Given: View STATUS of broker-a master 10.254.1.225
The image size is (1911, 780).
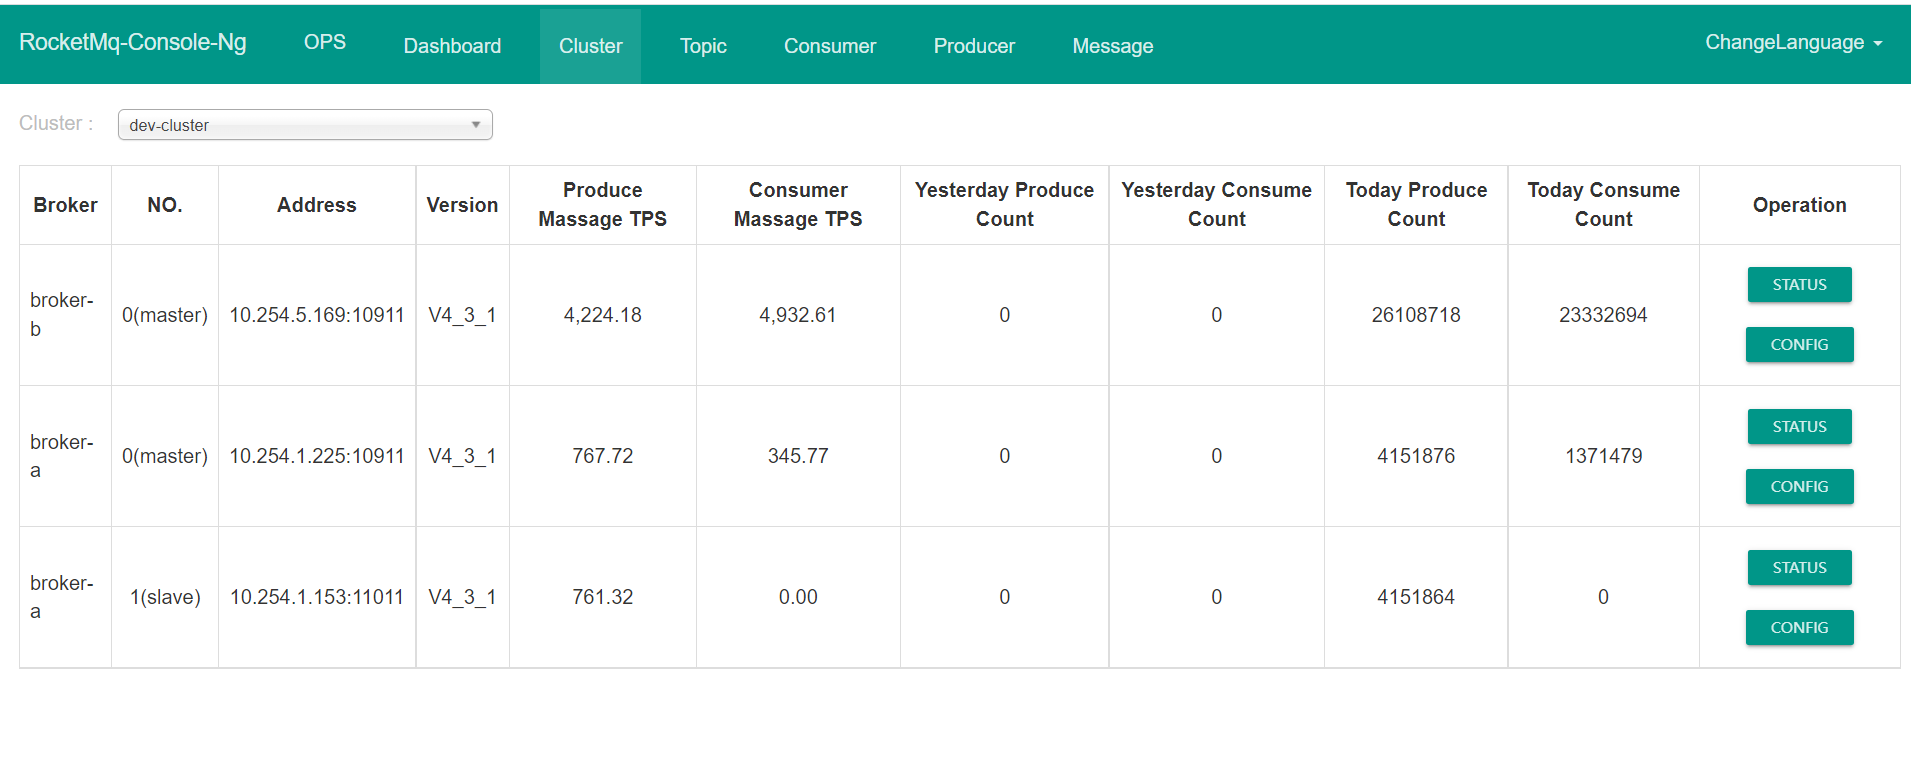Looking at the screenshot, I should pos(1799,427).
